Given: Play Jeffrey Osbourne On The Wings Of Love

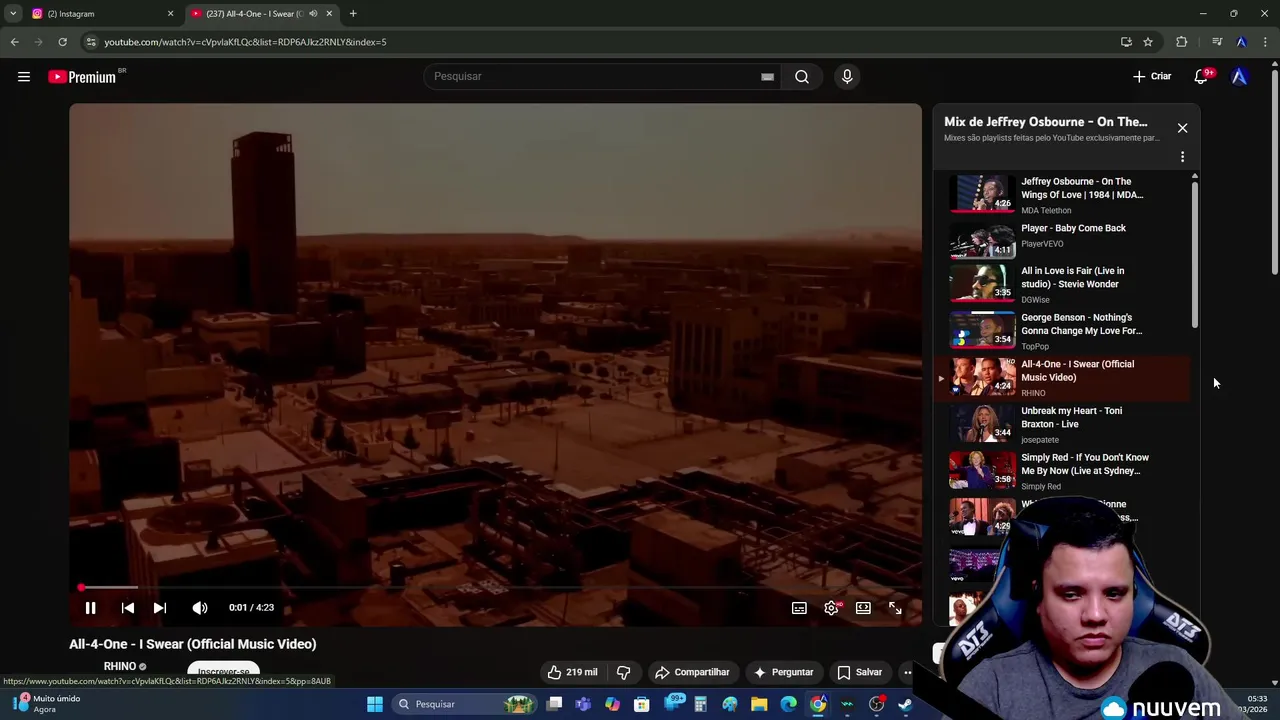Looking at the screenshot, I should 1064,195.
